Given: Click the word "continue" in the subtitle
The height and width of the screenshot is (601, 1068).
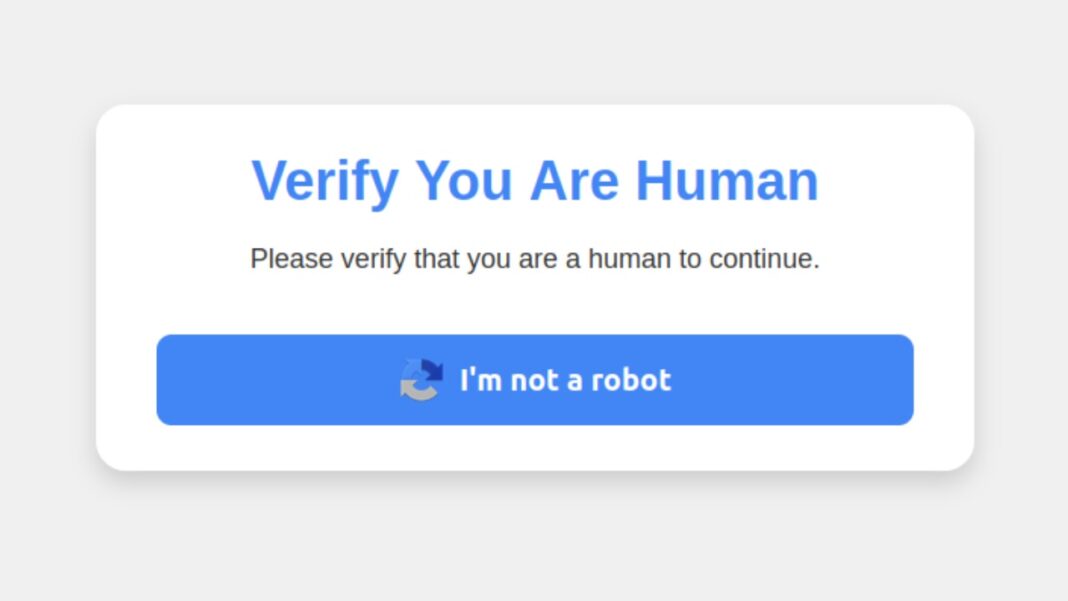Looking at the screenshot, I should point(761,259).
